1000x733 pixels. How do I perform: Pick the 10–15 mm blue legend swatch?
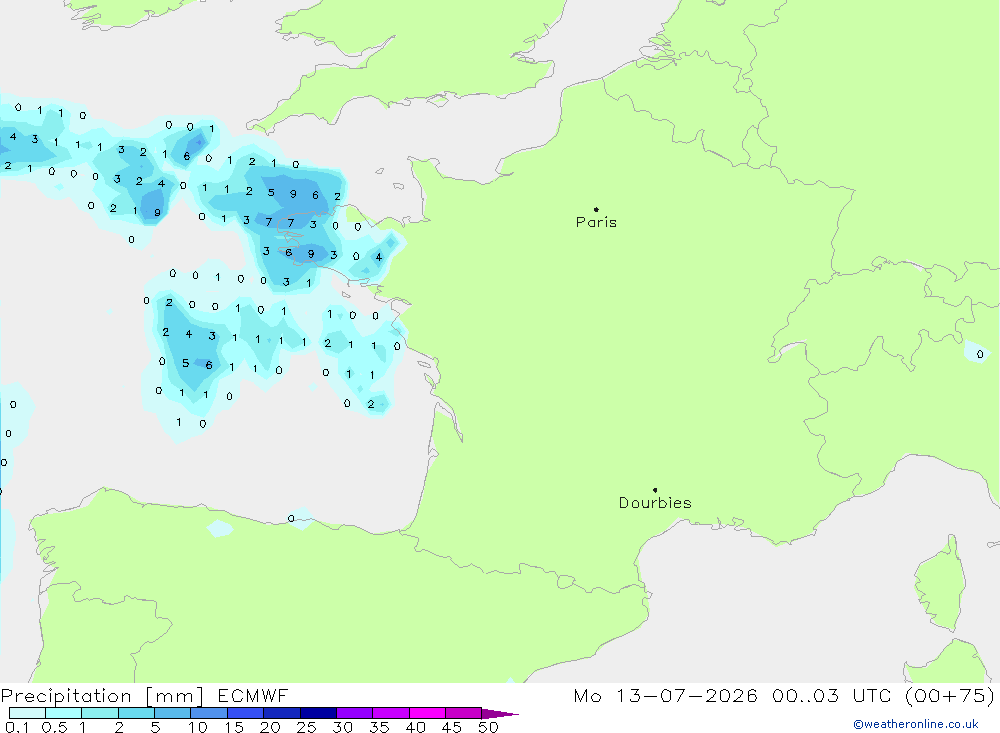209,713
